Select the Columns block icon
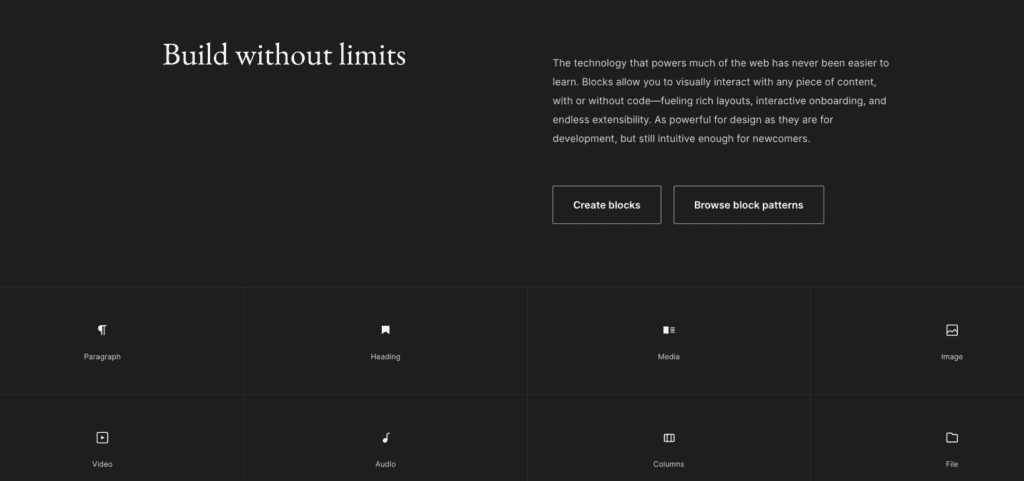Viewport: 1024px width, 481px height. [669, 438]
